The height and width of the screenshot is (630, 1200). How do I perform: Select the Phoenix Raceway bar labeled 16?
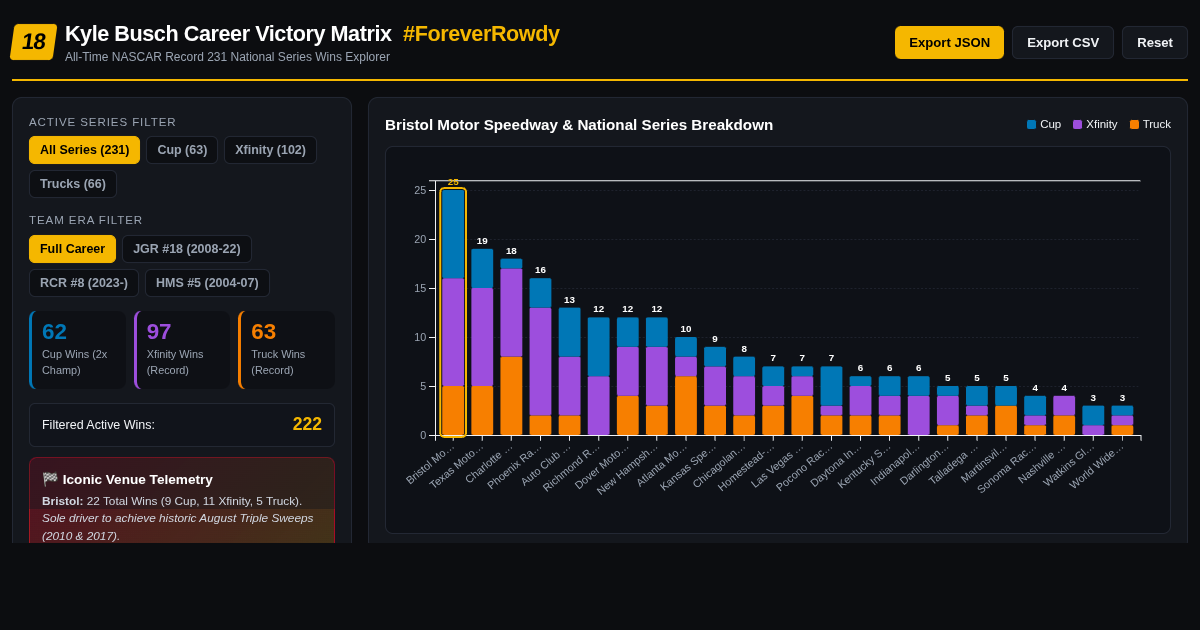[x=540, y=357]
